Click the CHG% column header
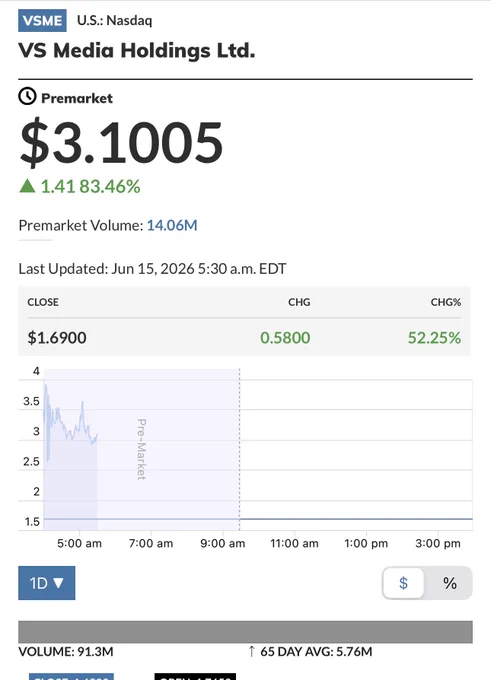The height and width of the screenshot is (680, 491). coord(445,302)
